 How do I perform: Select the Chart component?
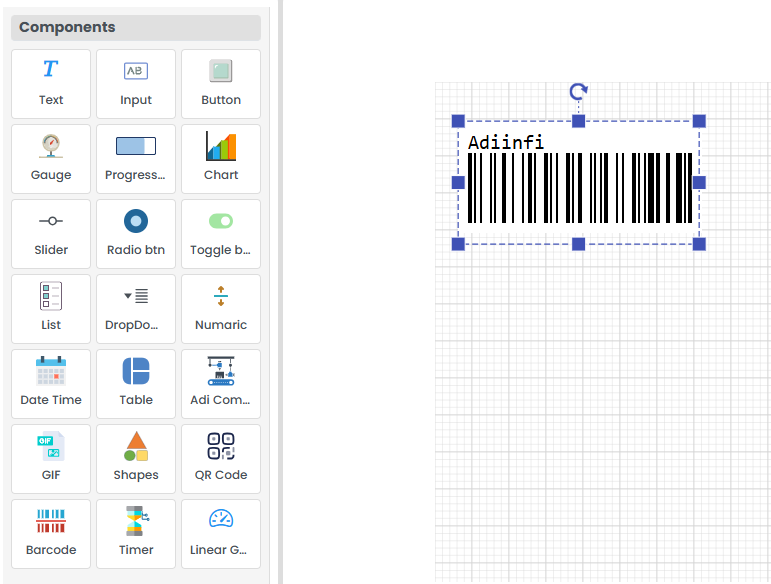click(x=221, y=159)
